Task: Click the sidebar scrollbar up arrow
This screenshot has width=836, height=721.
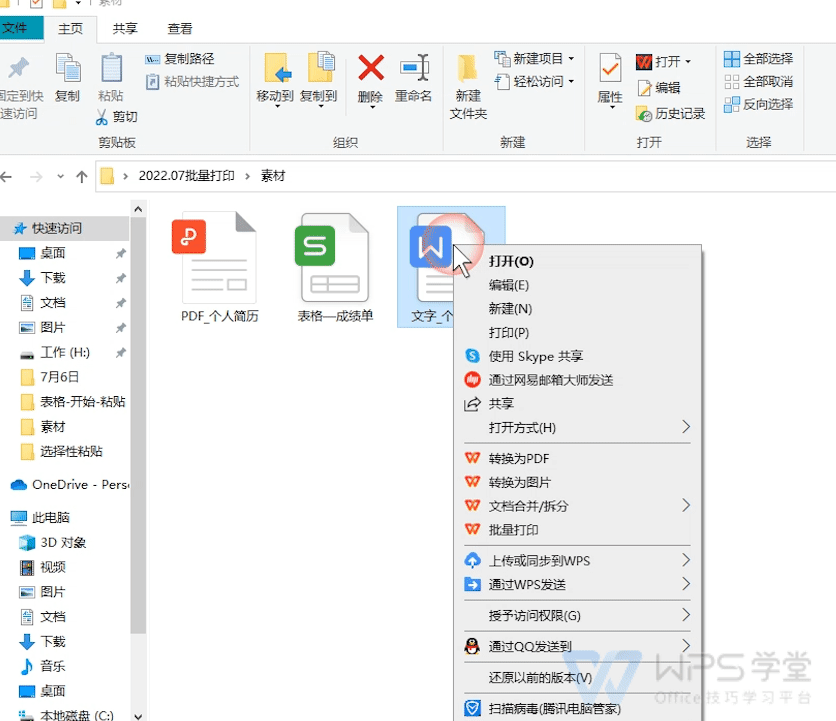Action: (138, 210)
